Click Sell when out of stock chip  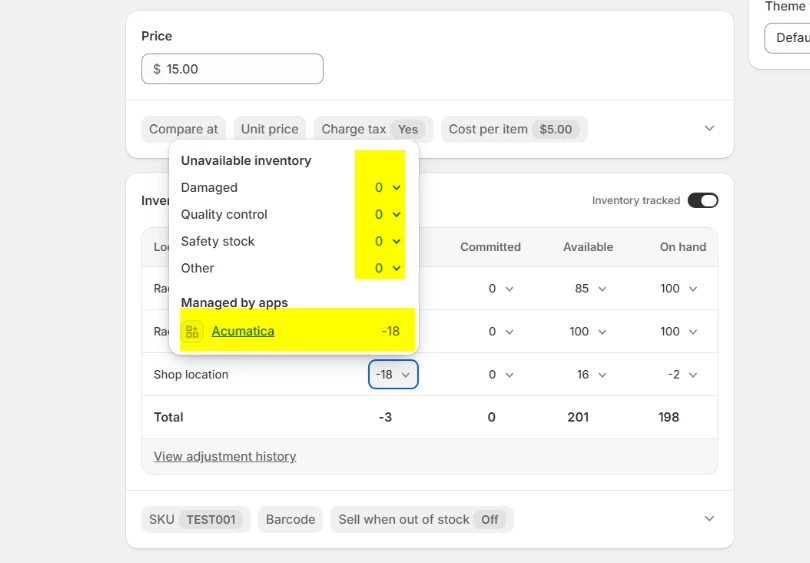(x=421, y=519)
